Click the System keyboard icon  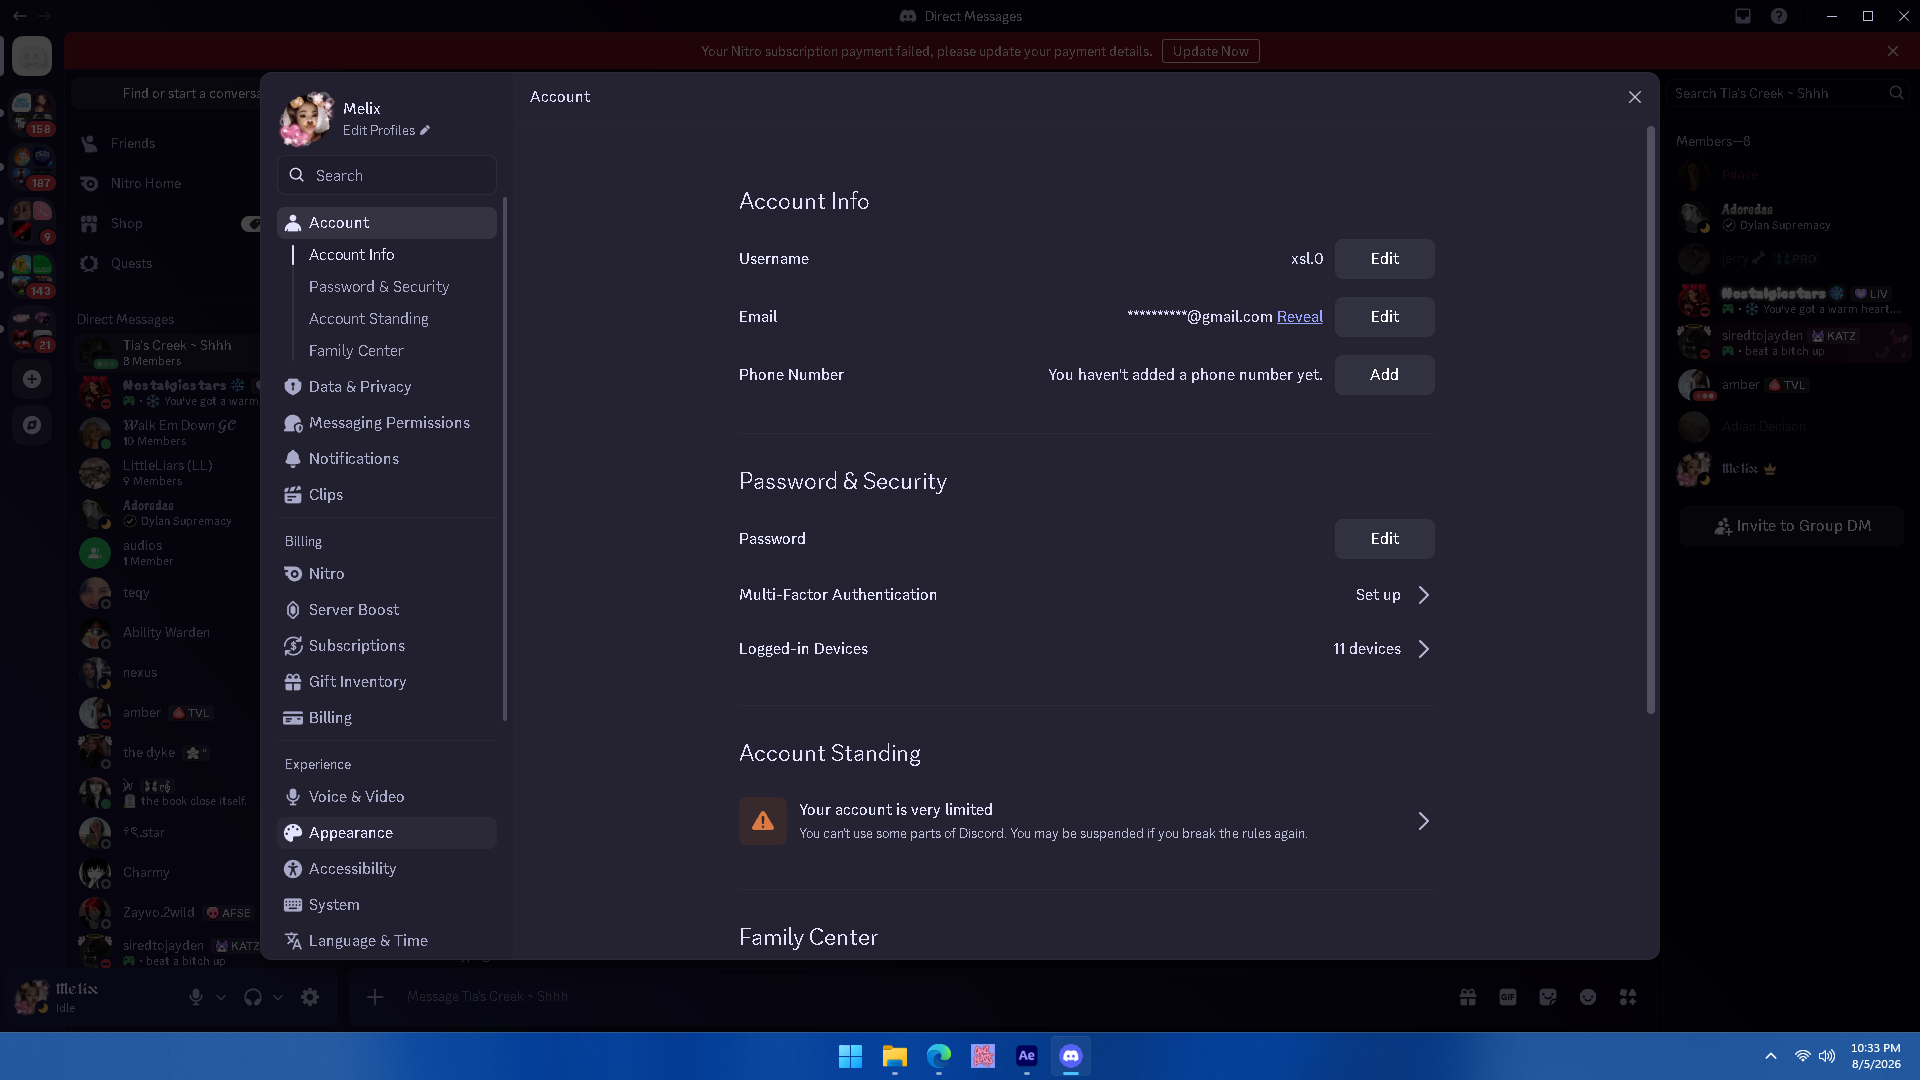[x=293, y=905]
